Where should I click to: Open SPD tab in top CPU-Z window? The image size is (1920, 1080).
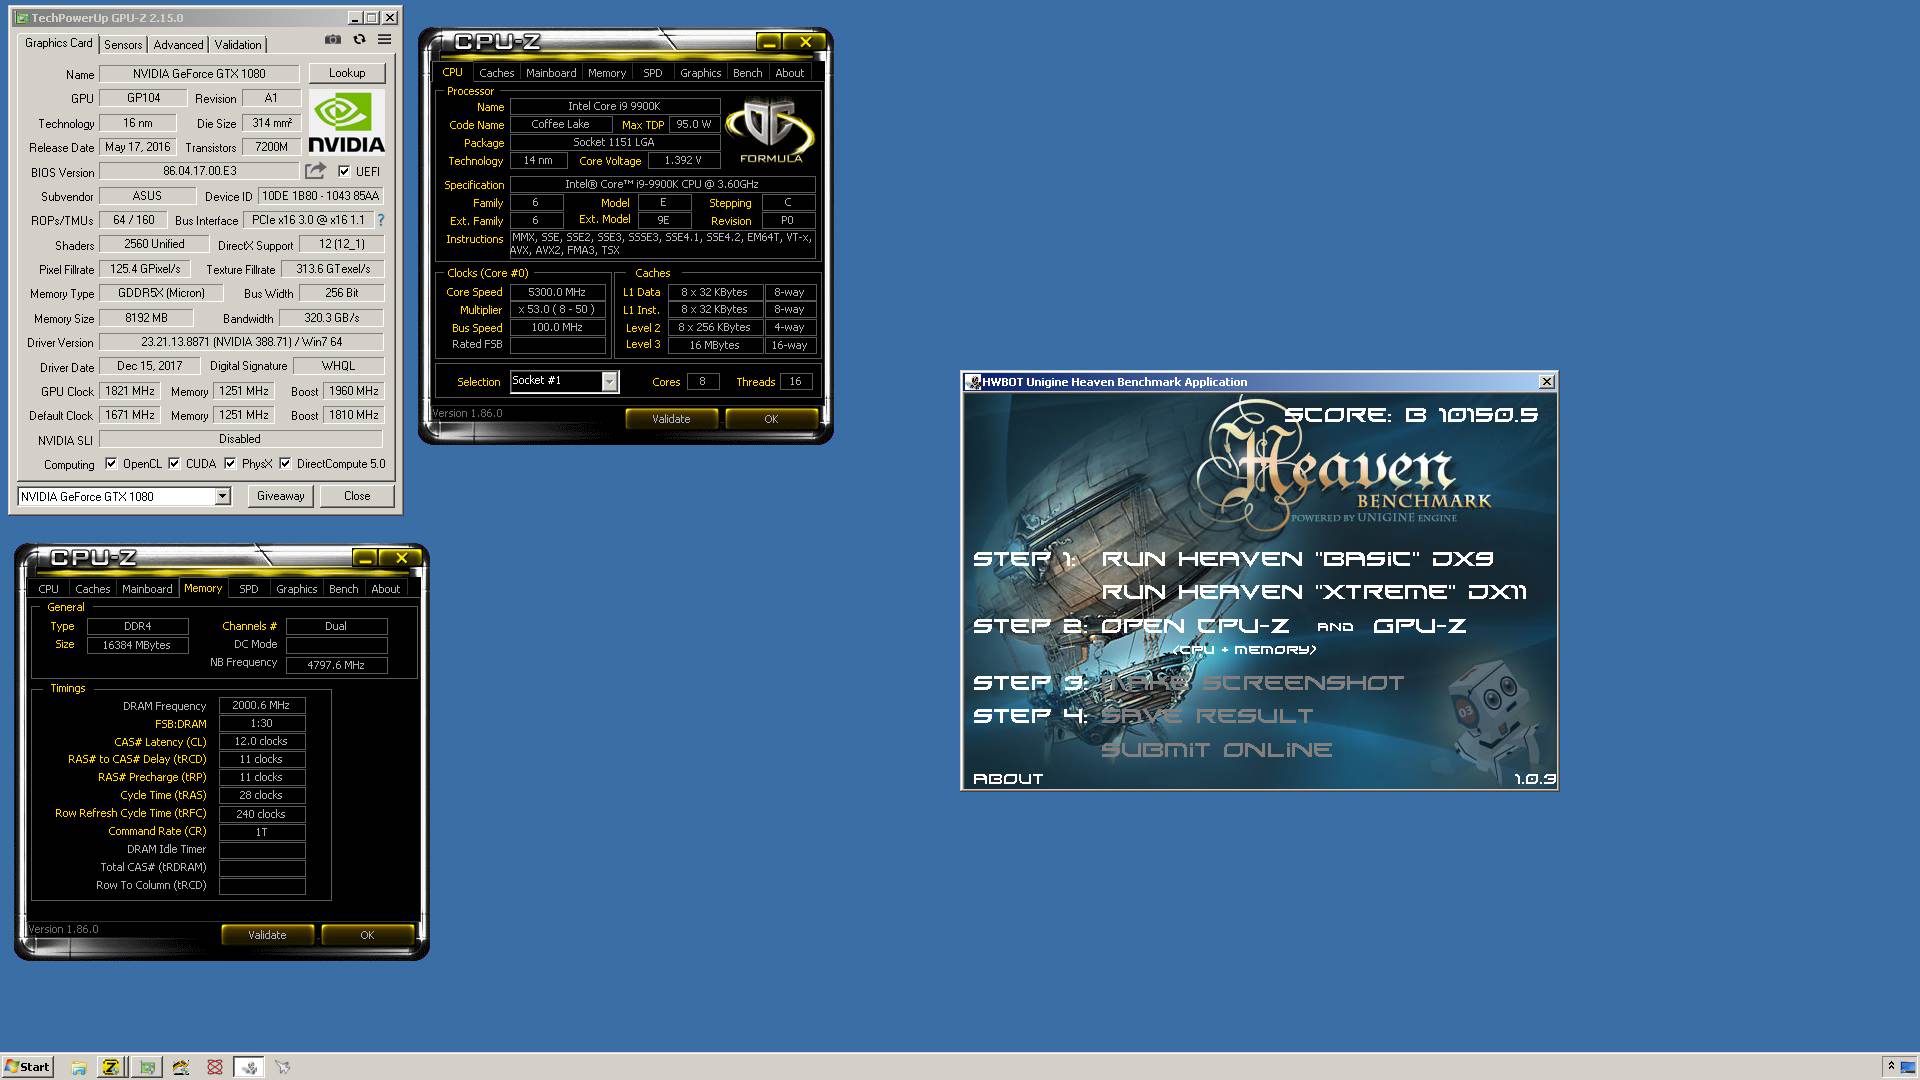(653, 73)
